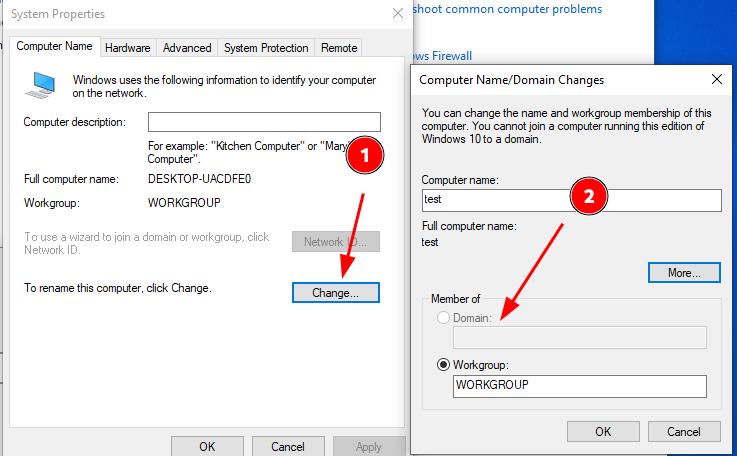Close the Computer Name/Domain Changes dialog
737x456 pixels.
click(717, 79)
